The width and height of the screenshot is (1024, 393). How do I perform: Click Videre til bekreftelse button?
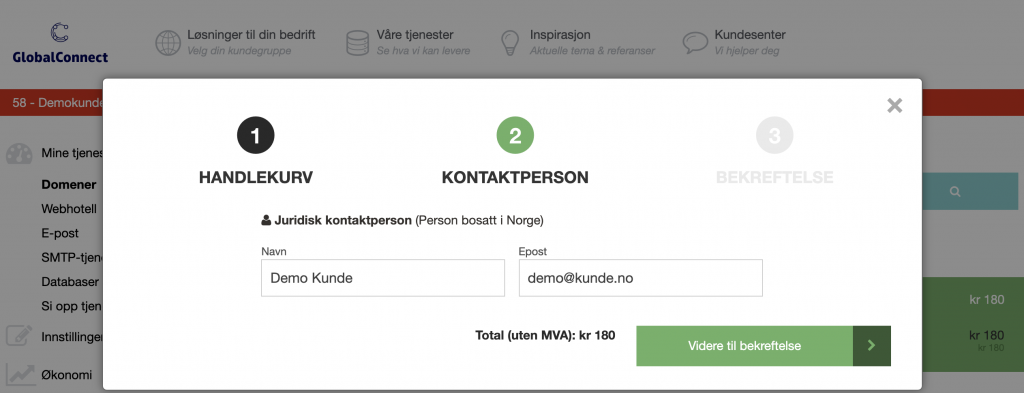click(744, 346)
